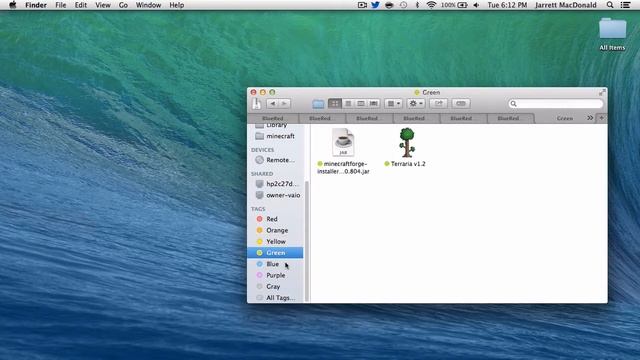
Task: Open the Edit menu
Action: click(81, 5)
